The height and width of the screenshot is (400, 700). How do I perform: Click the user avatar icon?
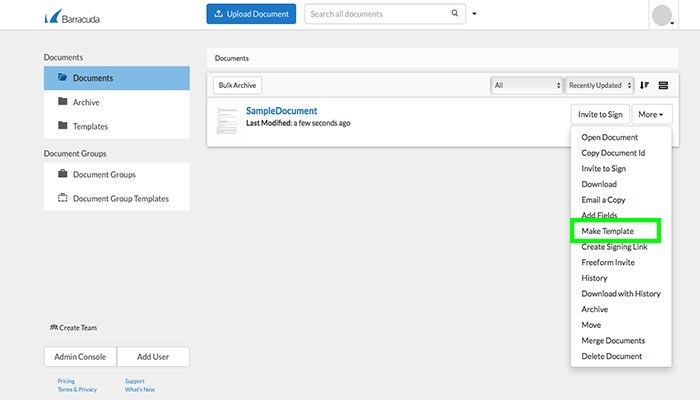(x=662, y=15)
